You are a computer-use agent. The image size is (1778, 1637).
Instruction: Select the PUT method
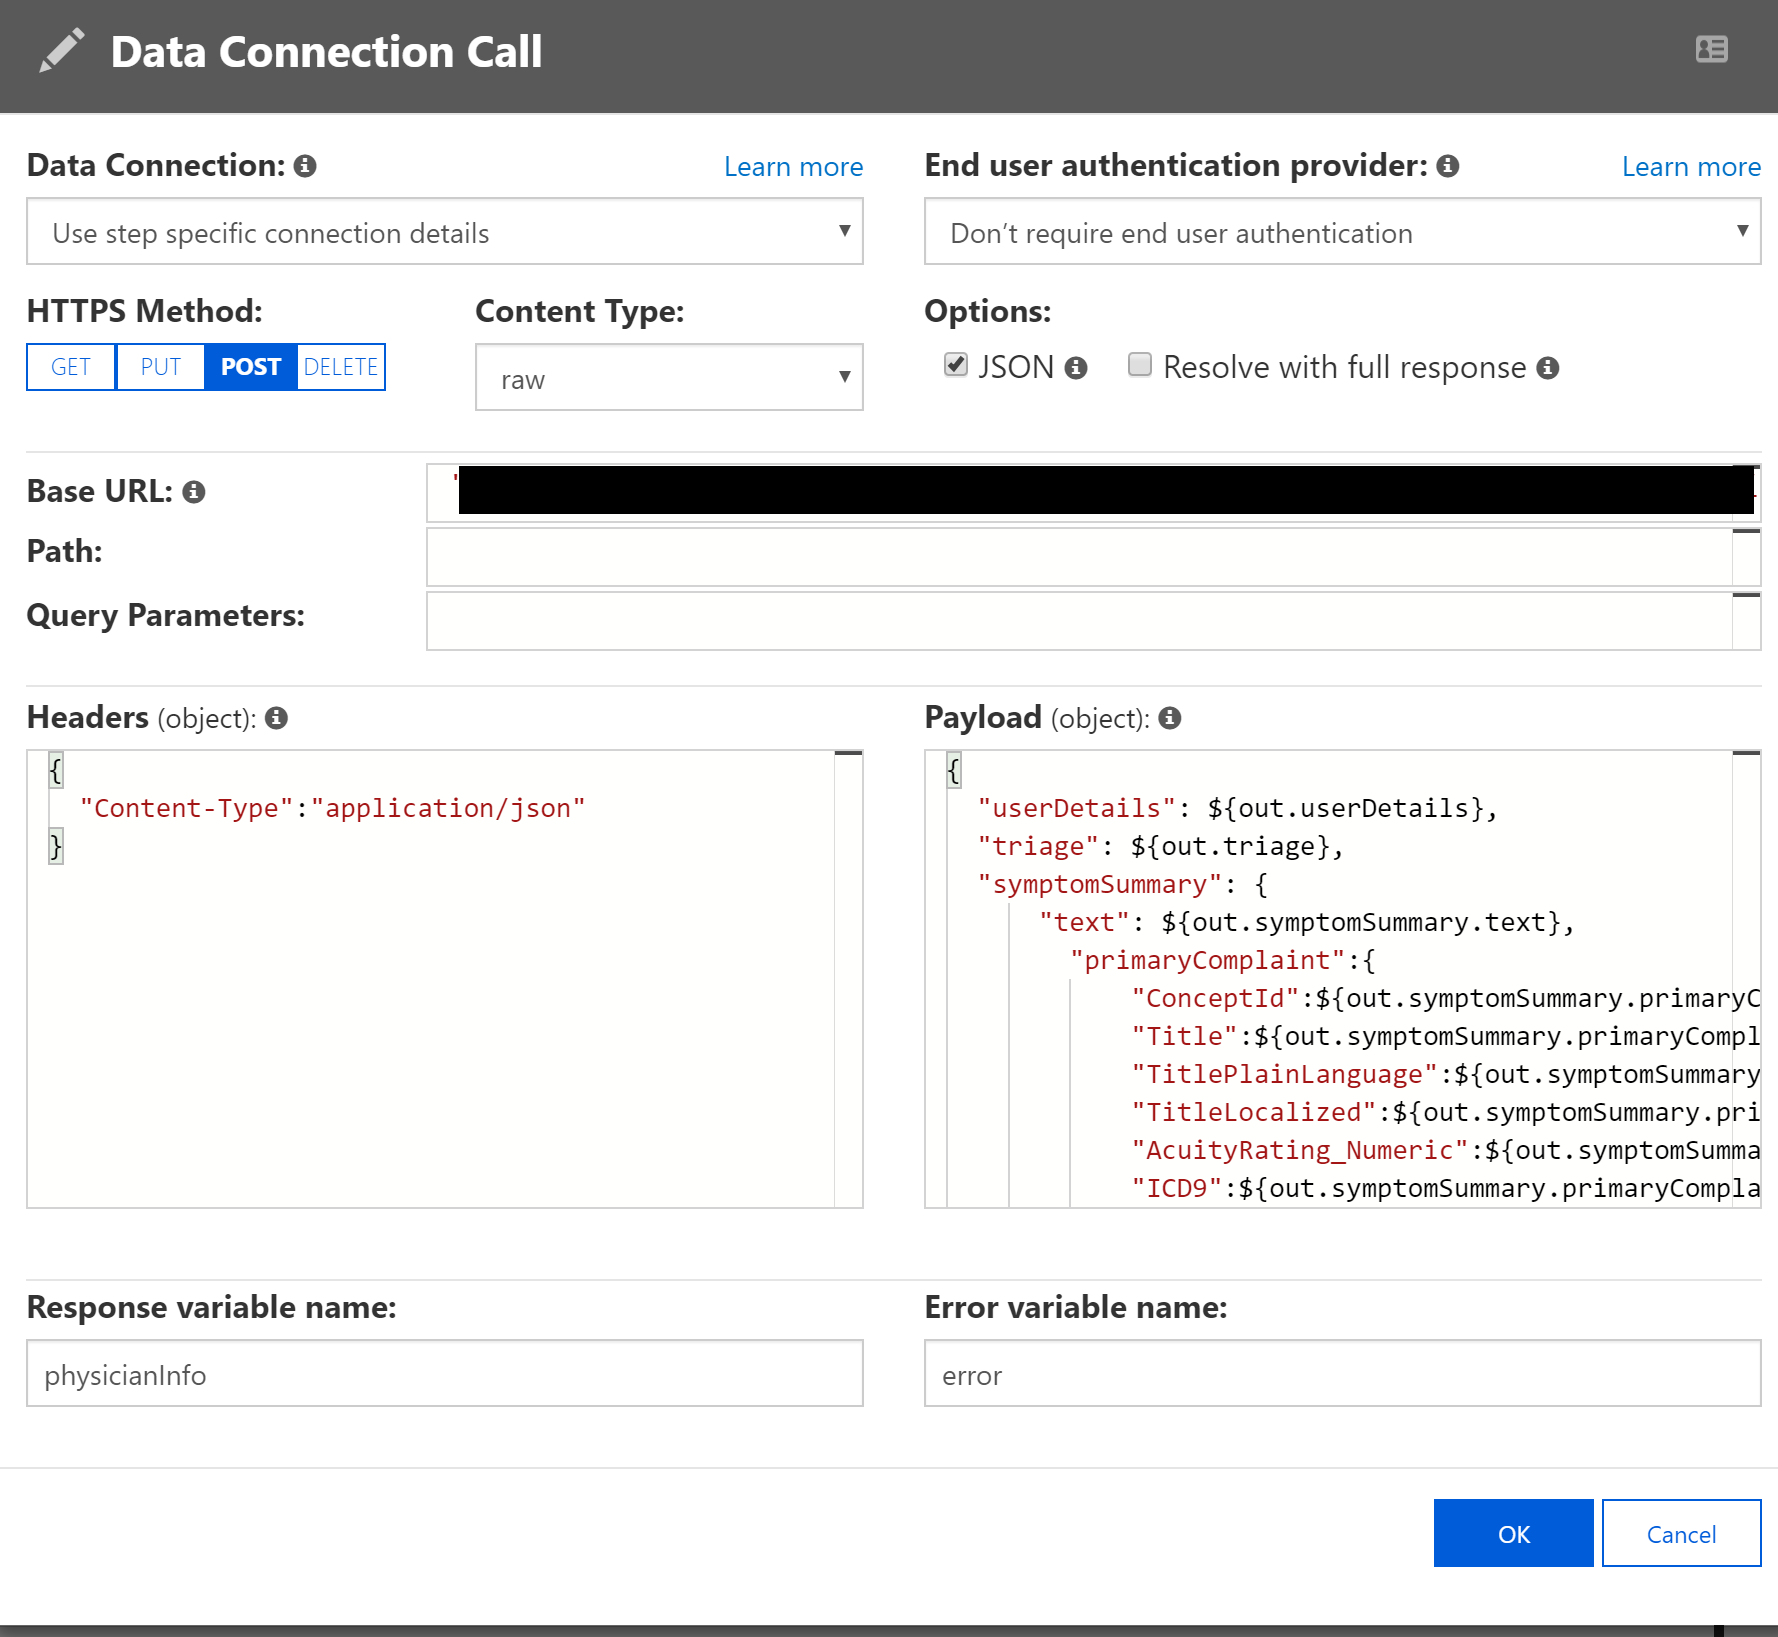[x=160, y=367]
